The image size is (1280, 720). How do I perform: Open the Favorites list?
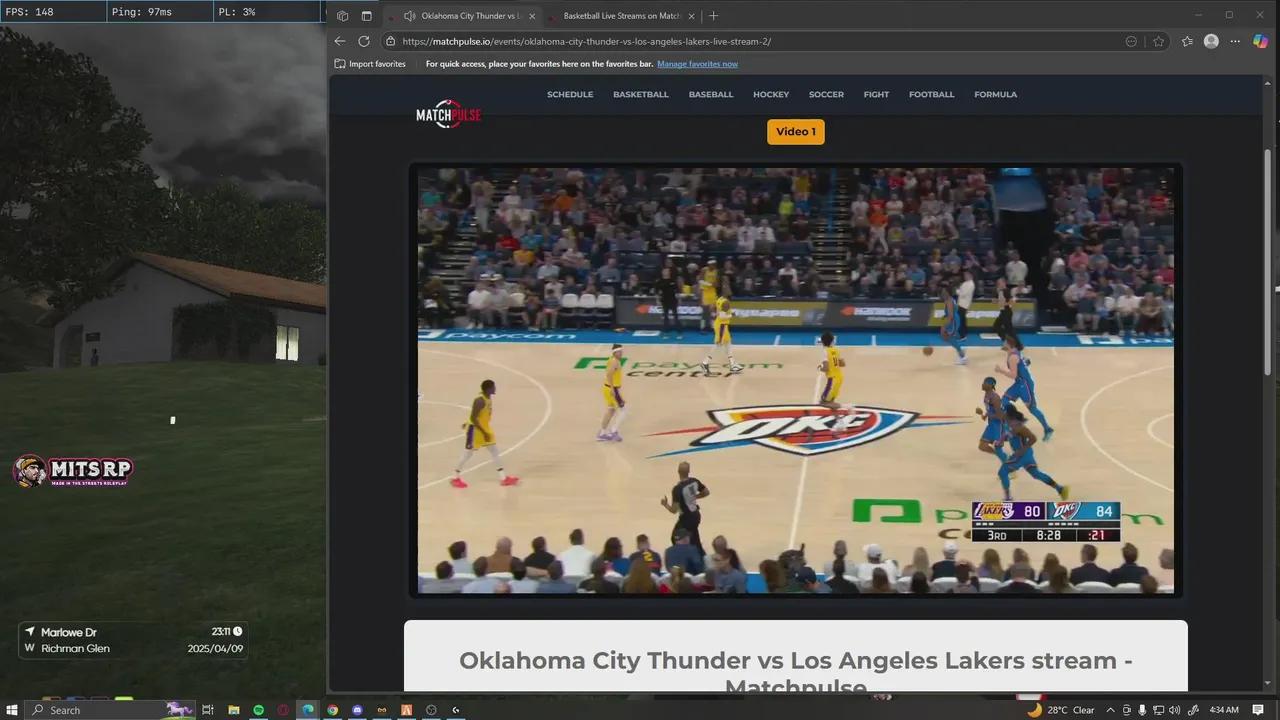tap(1187, 41)
